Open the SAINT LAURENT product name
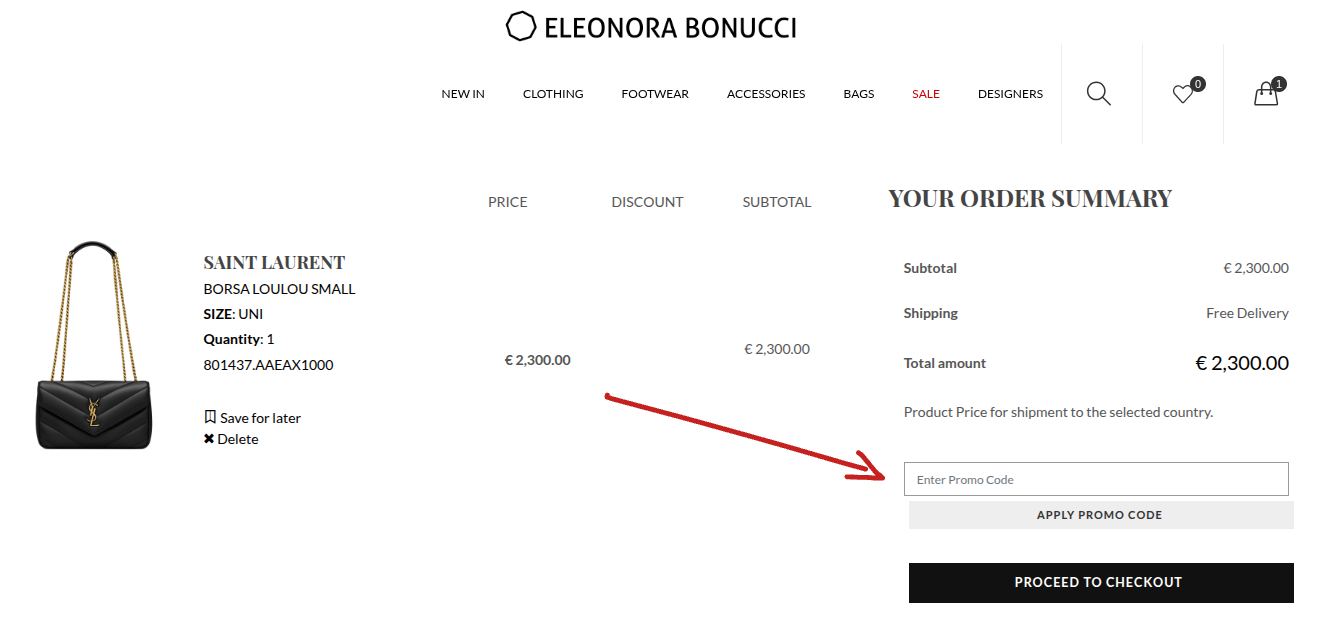The height and width of the screenshot is (628, 1325). (x=273, y=262)
